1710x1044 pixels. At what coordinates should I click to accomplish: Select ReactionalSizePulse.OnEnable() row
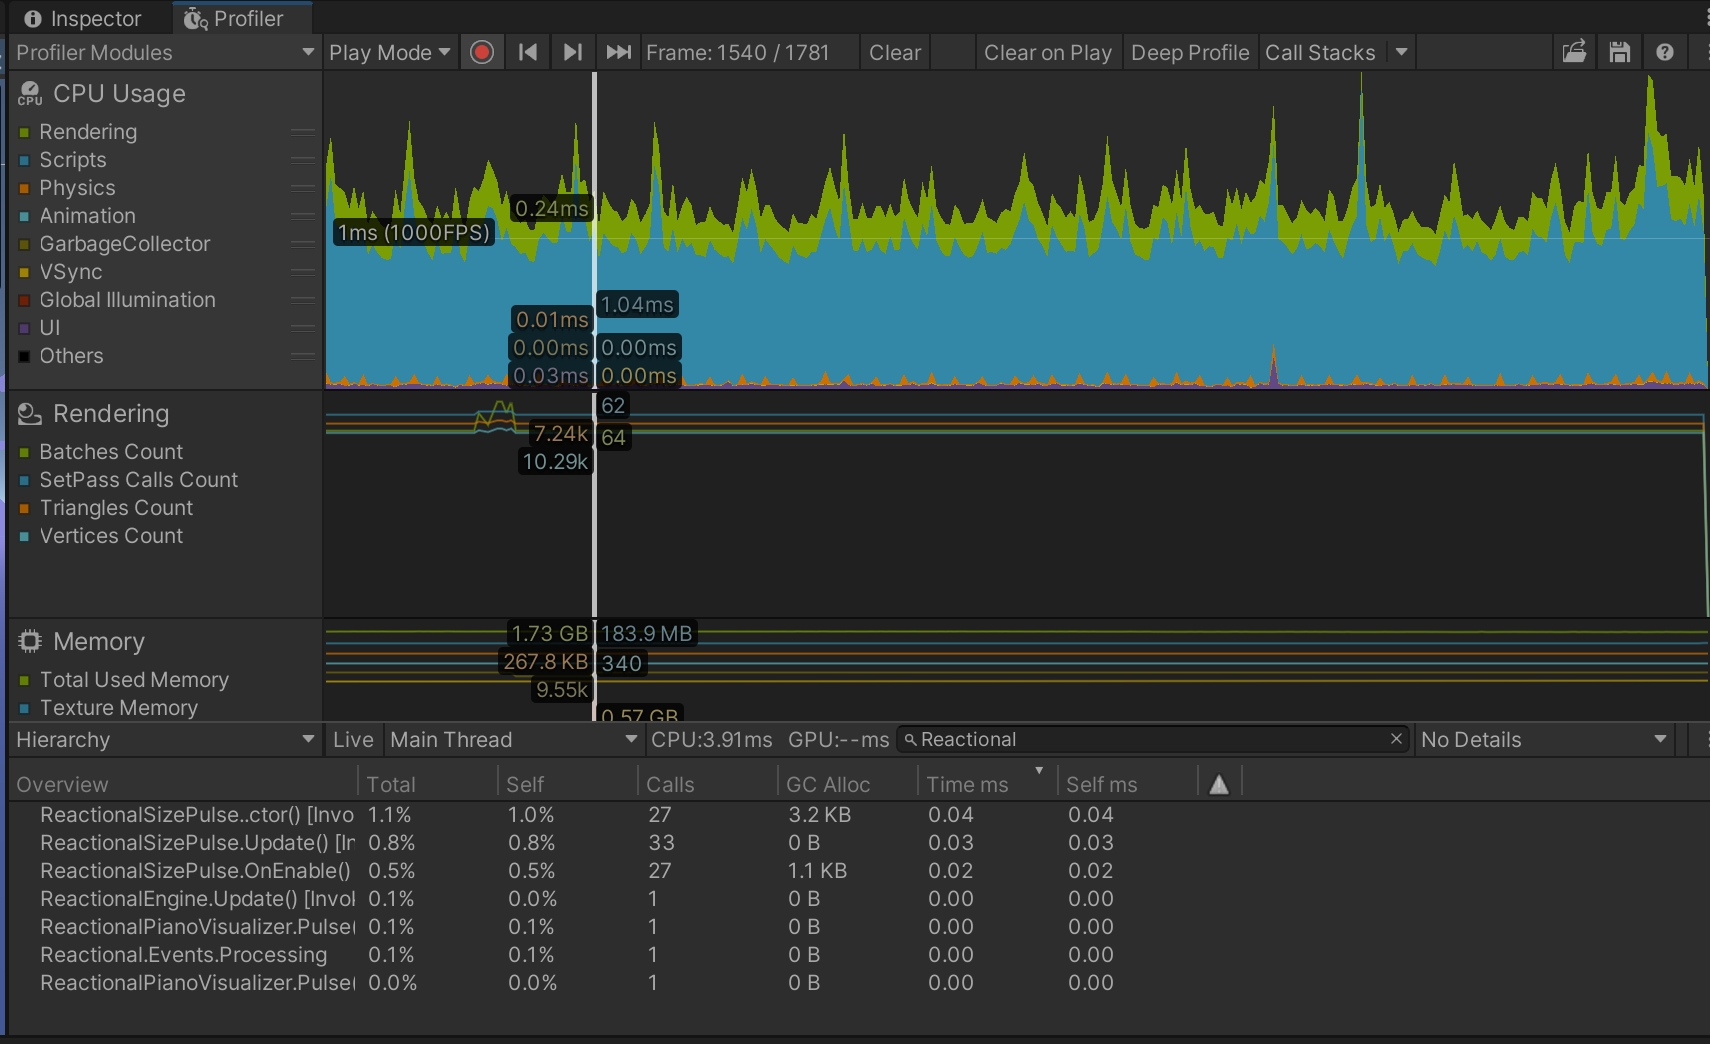coord(858,871)
